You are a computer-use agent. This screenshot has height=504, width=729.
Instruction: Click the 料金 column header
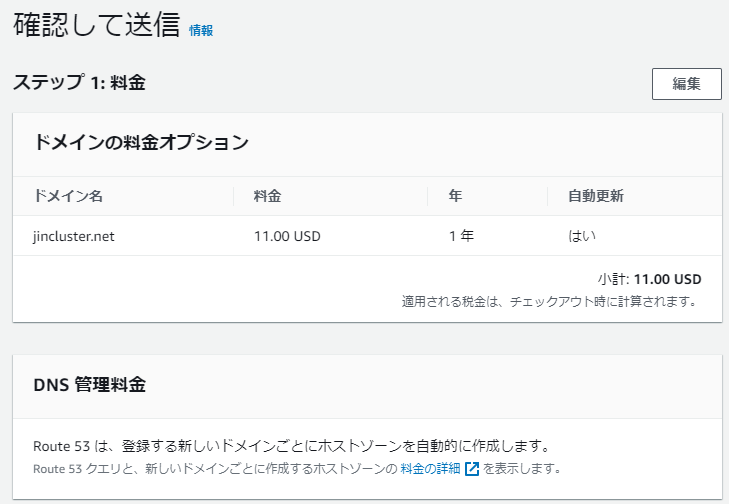[268, 196]
